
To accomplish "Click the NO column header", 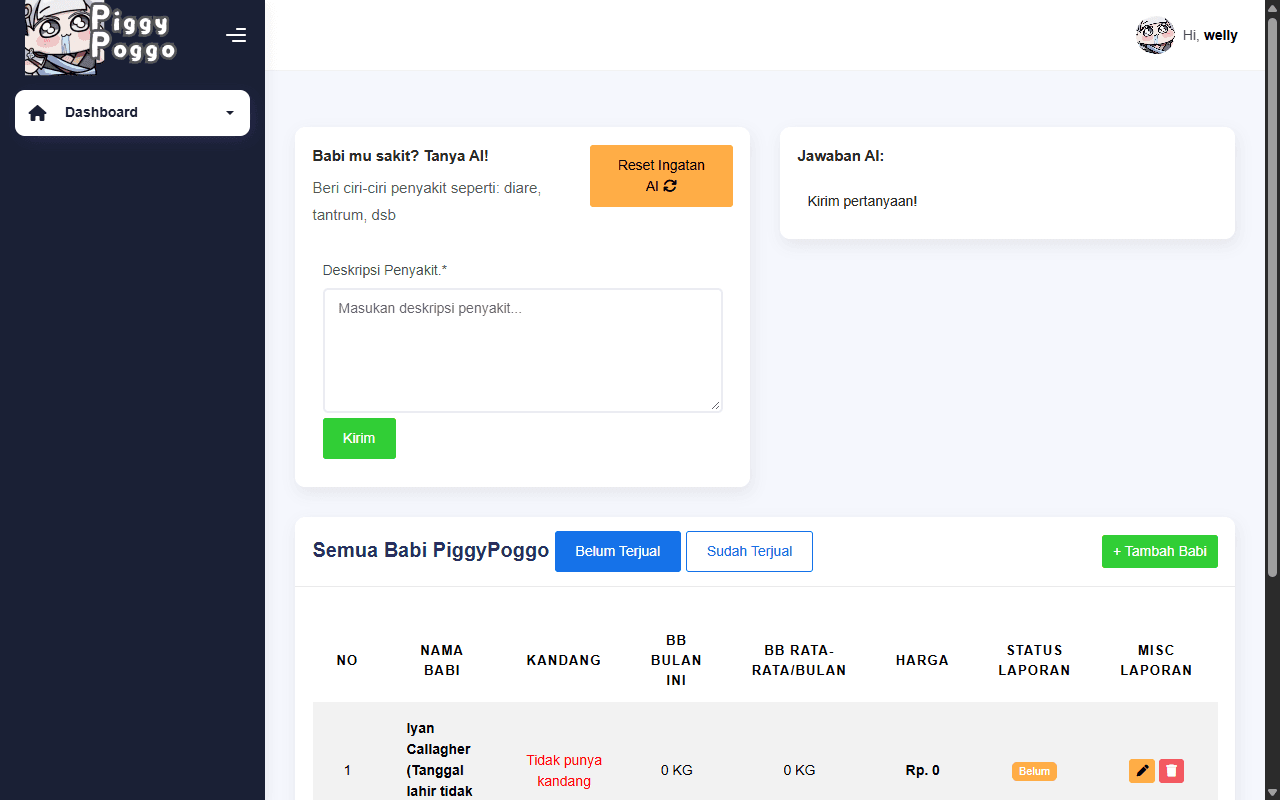I will pos(347,660).
